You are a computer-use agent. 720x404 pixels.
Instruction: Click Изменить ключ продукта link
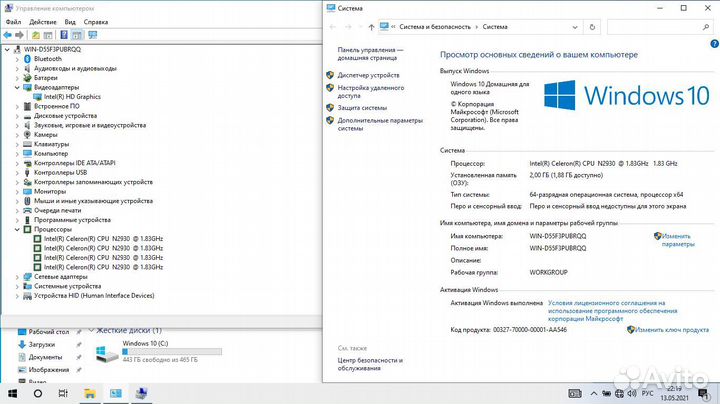tap(671, 330)
